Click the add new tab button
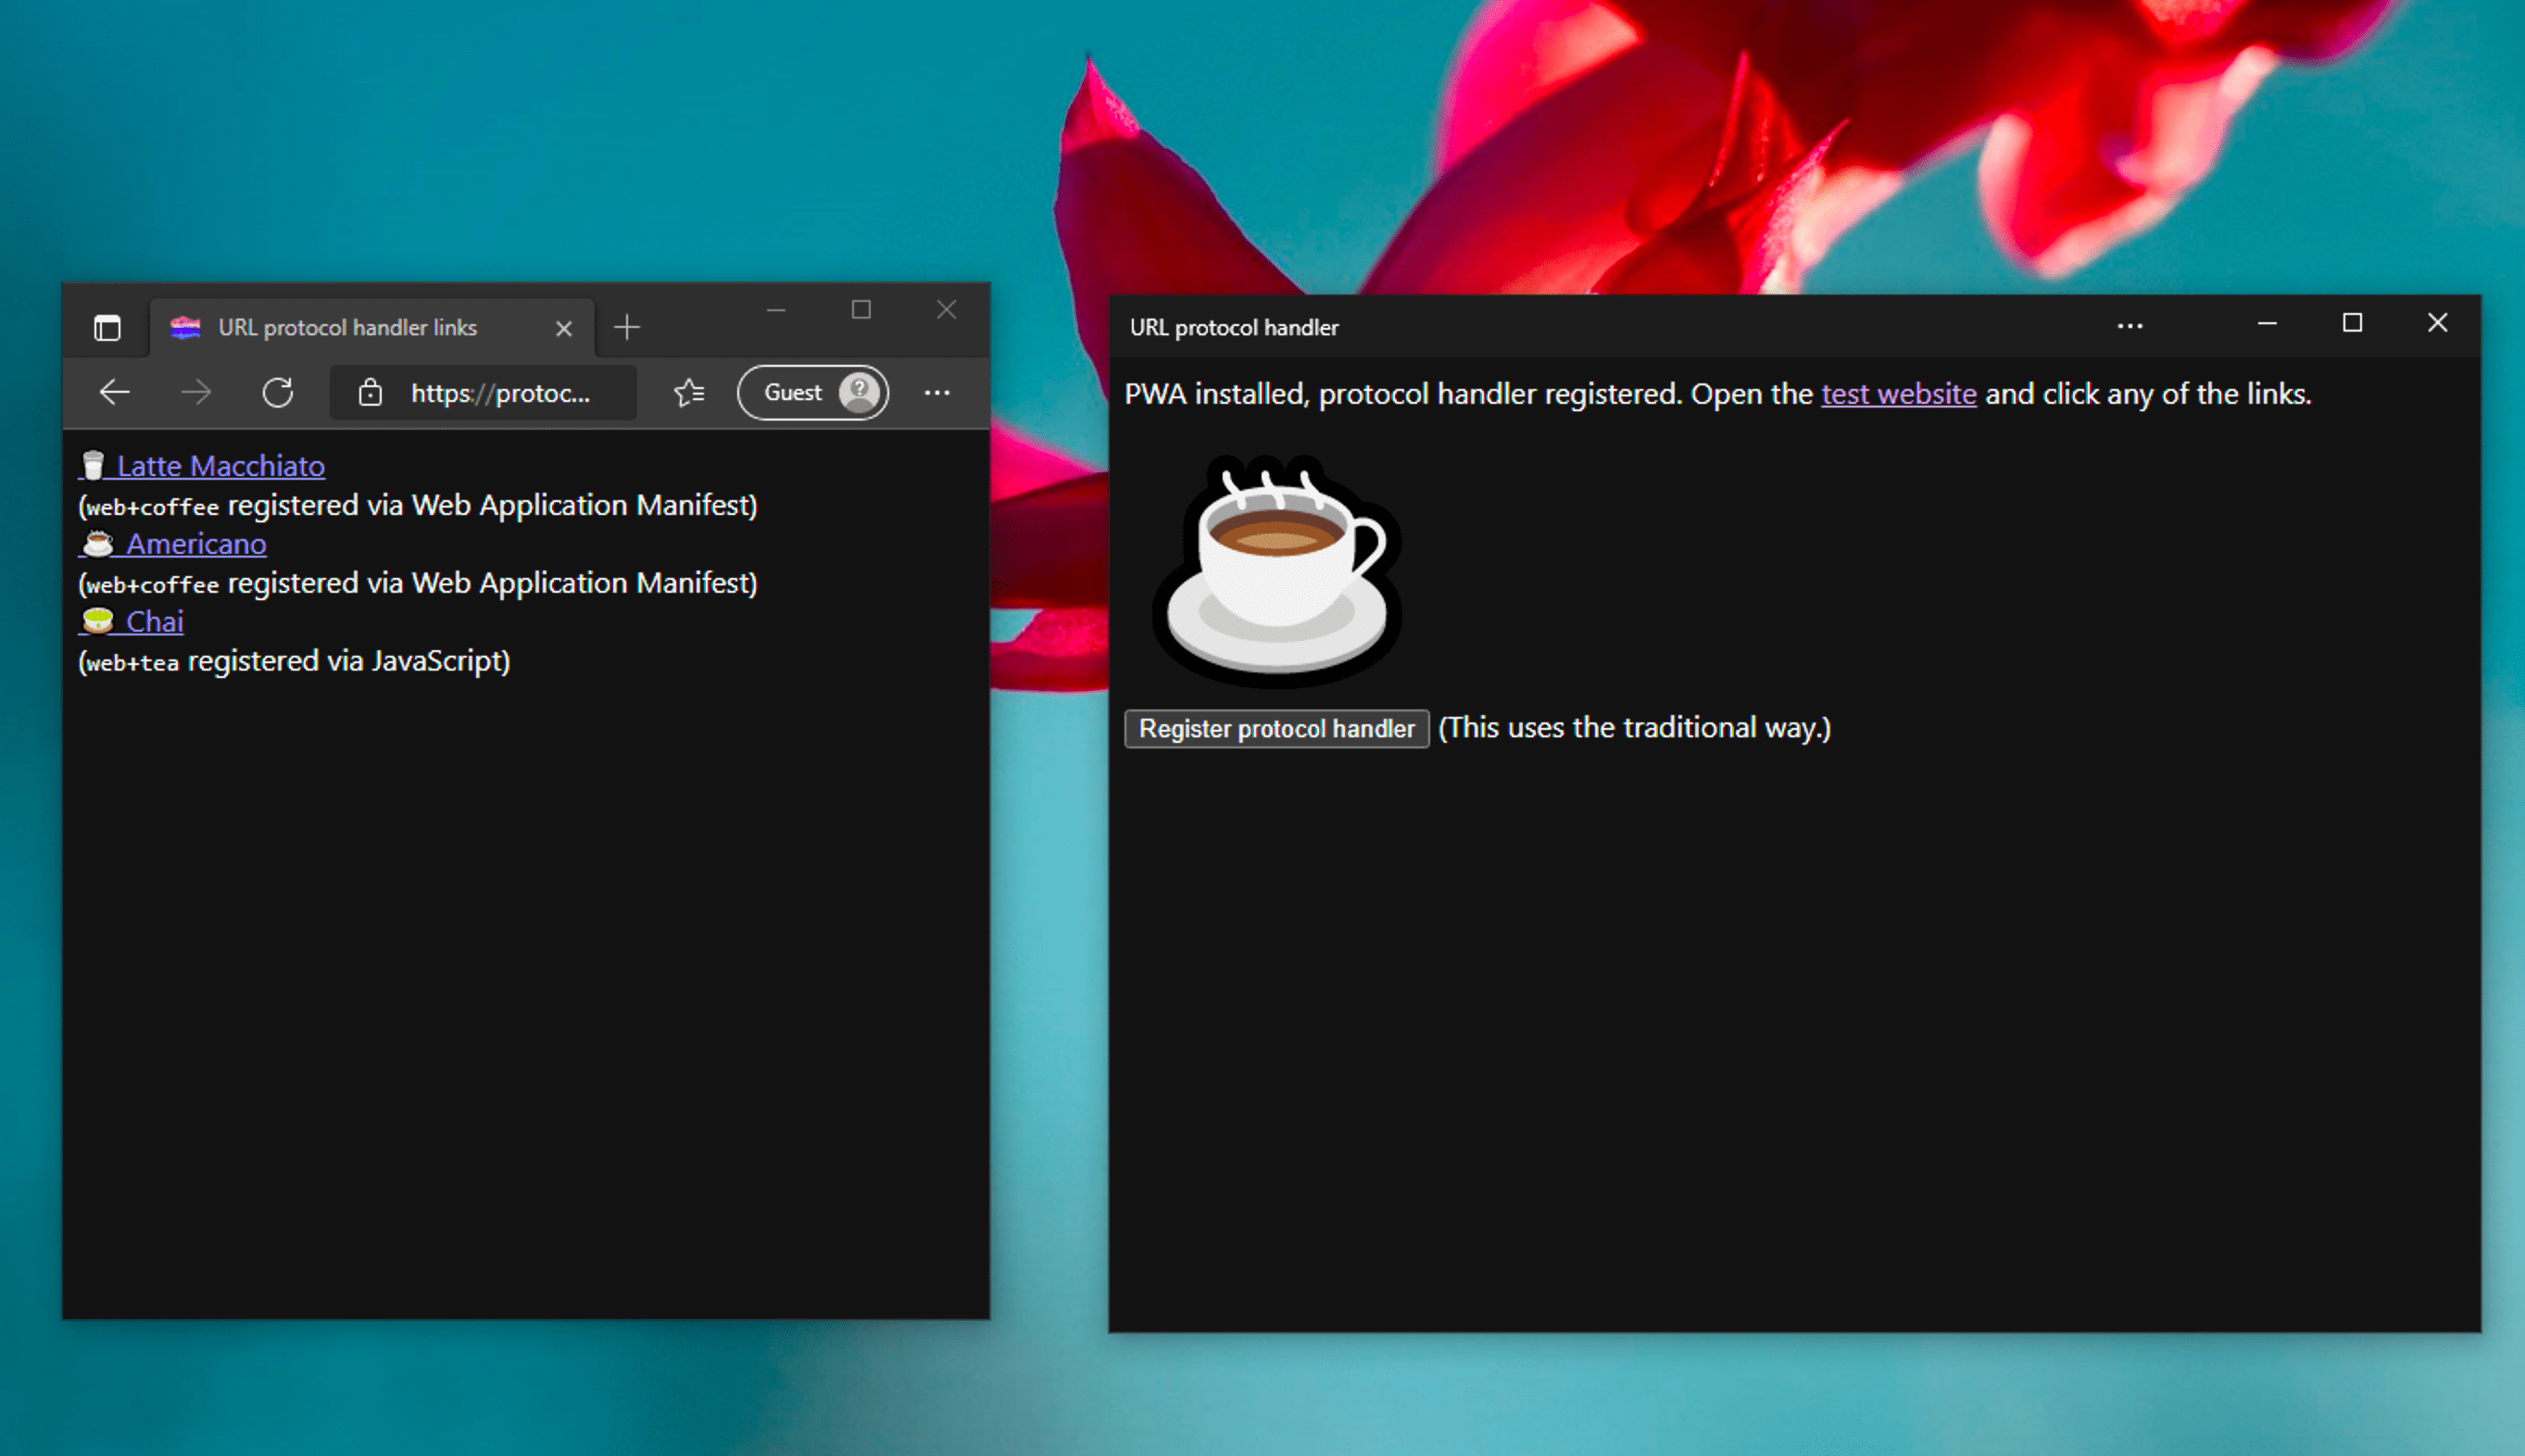Screen dimensions: 2525x1456 coord(628,326)
